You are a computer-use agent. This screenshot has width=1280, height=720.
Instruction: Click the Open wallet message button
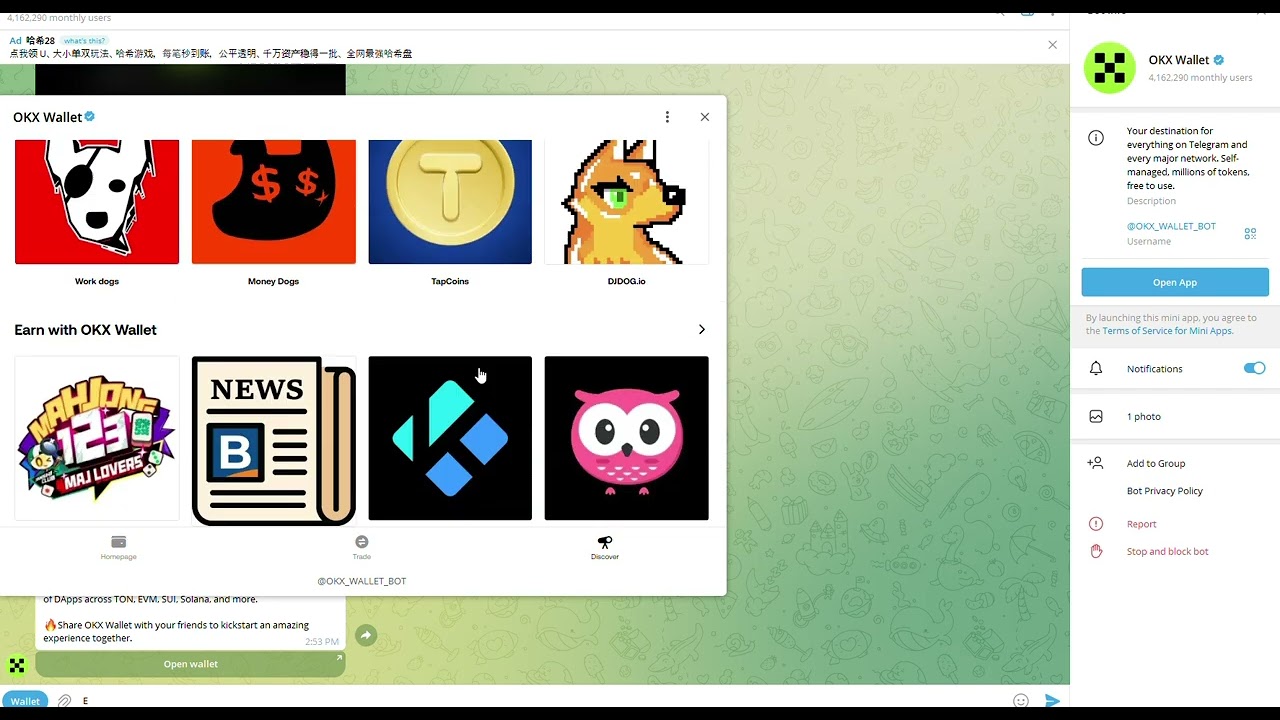tap(190, 664)
